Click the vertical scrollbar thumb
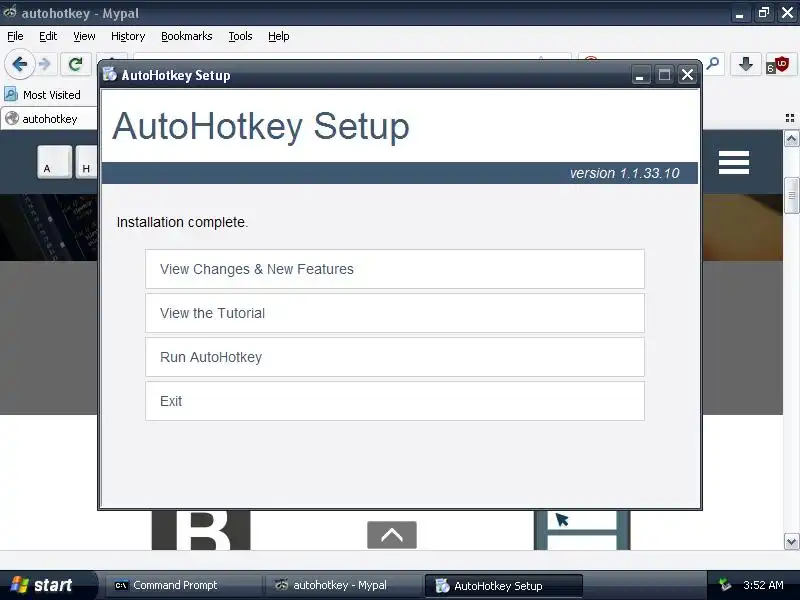800x600 pixels. pos(791,195)
